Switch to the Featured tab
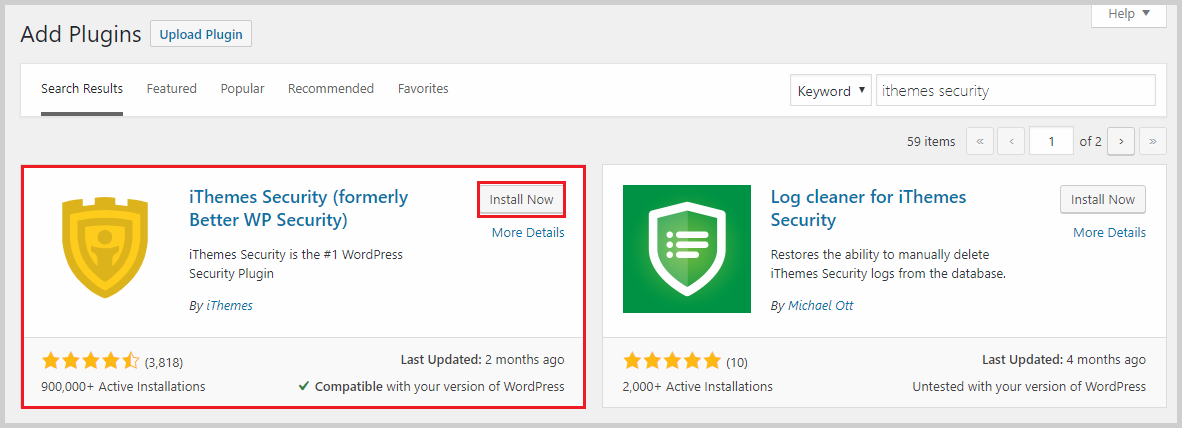1182x428 pixels. (171, 89)
